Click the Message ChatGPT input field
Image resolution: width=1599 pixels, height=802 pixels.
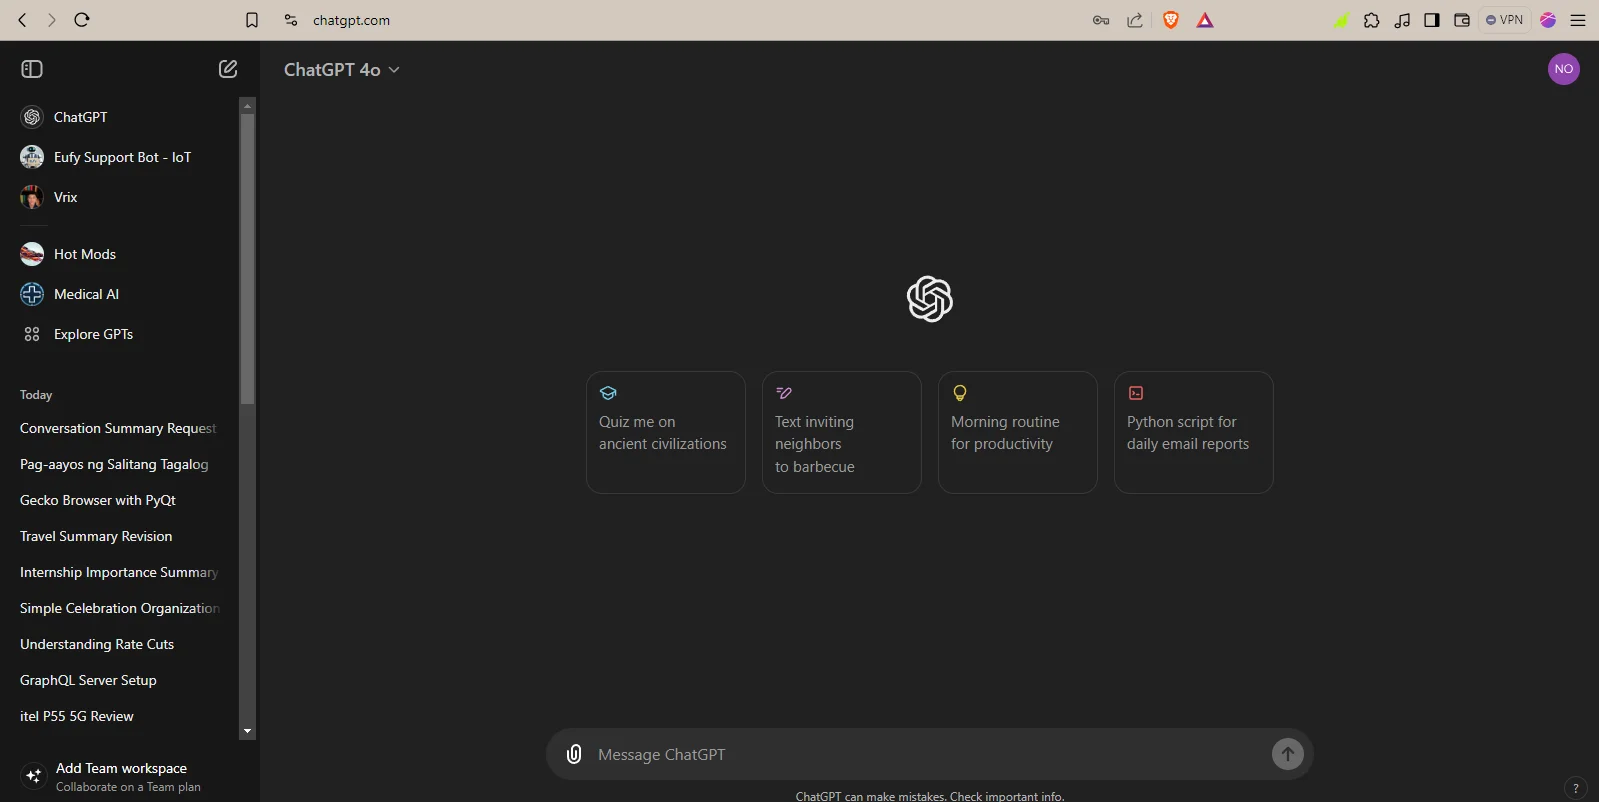(928, 754)
